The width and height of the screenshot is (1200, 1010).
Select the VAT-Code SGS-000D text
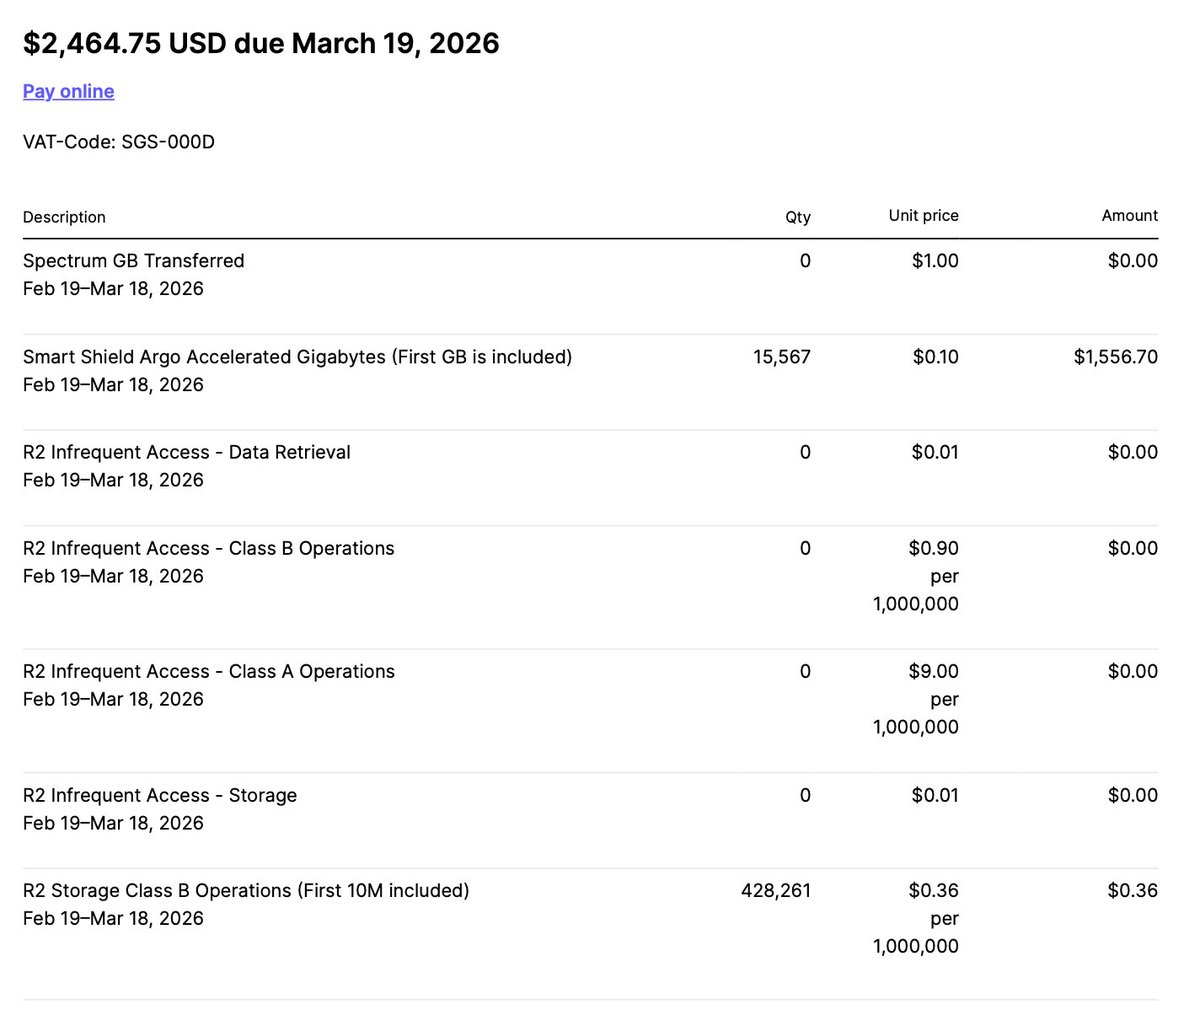coord(119,141)
